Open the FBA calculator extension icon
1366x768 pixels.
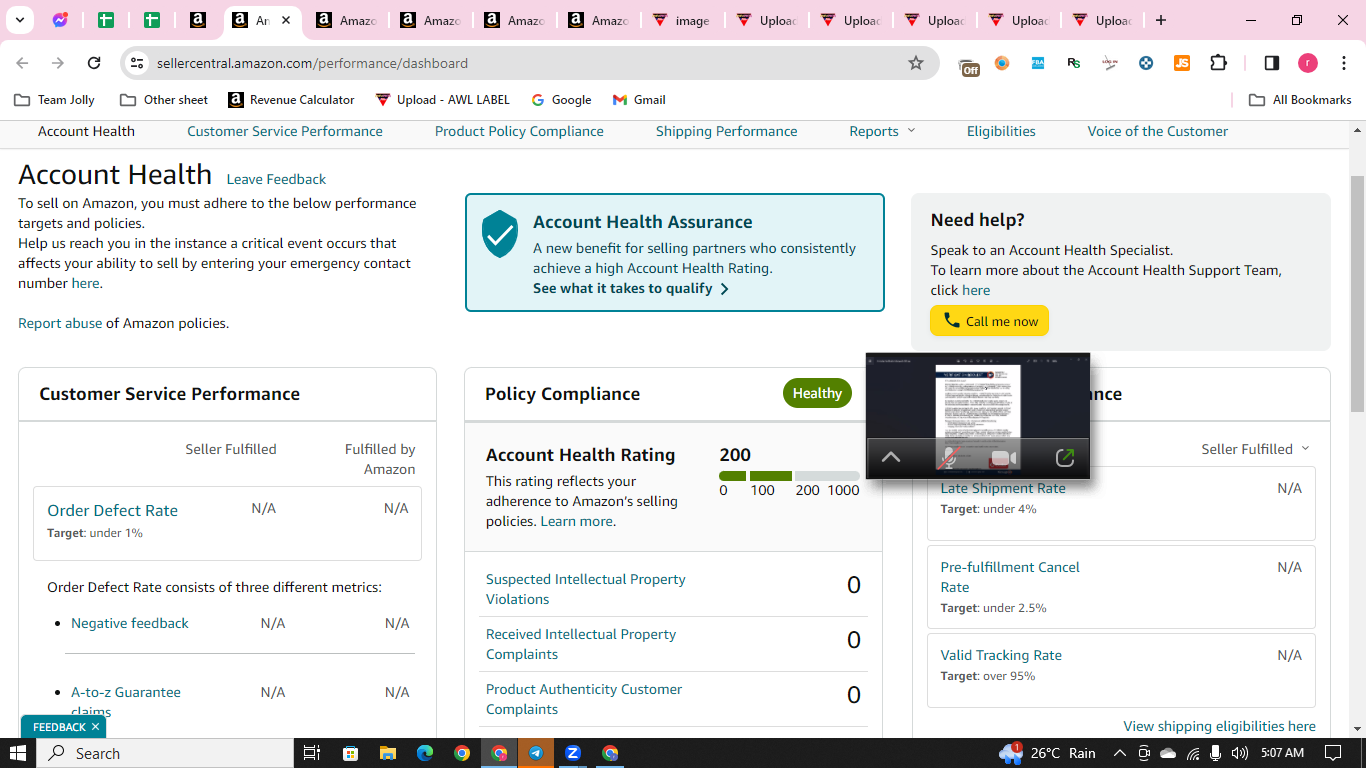coord(1038,63)
